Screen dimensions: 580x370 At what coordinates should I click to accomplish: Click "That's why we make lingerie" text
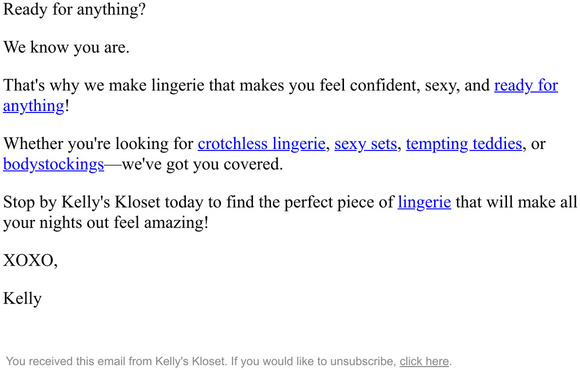tap(104, 85)
